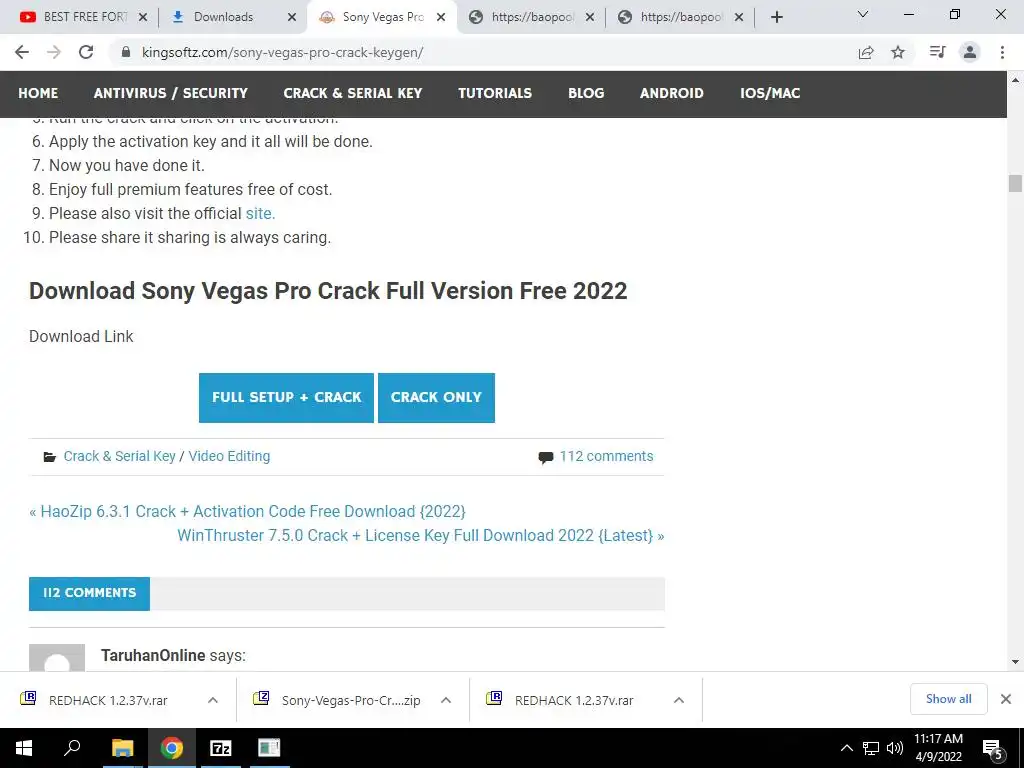Click the share page icon in address bar
Viewport: 1024px width, 768px height.
(x=866, y=52)
